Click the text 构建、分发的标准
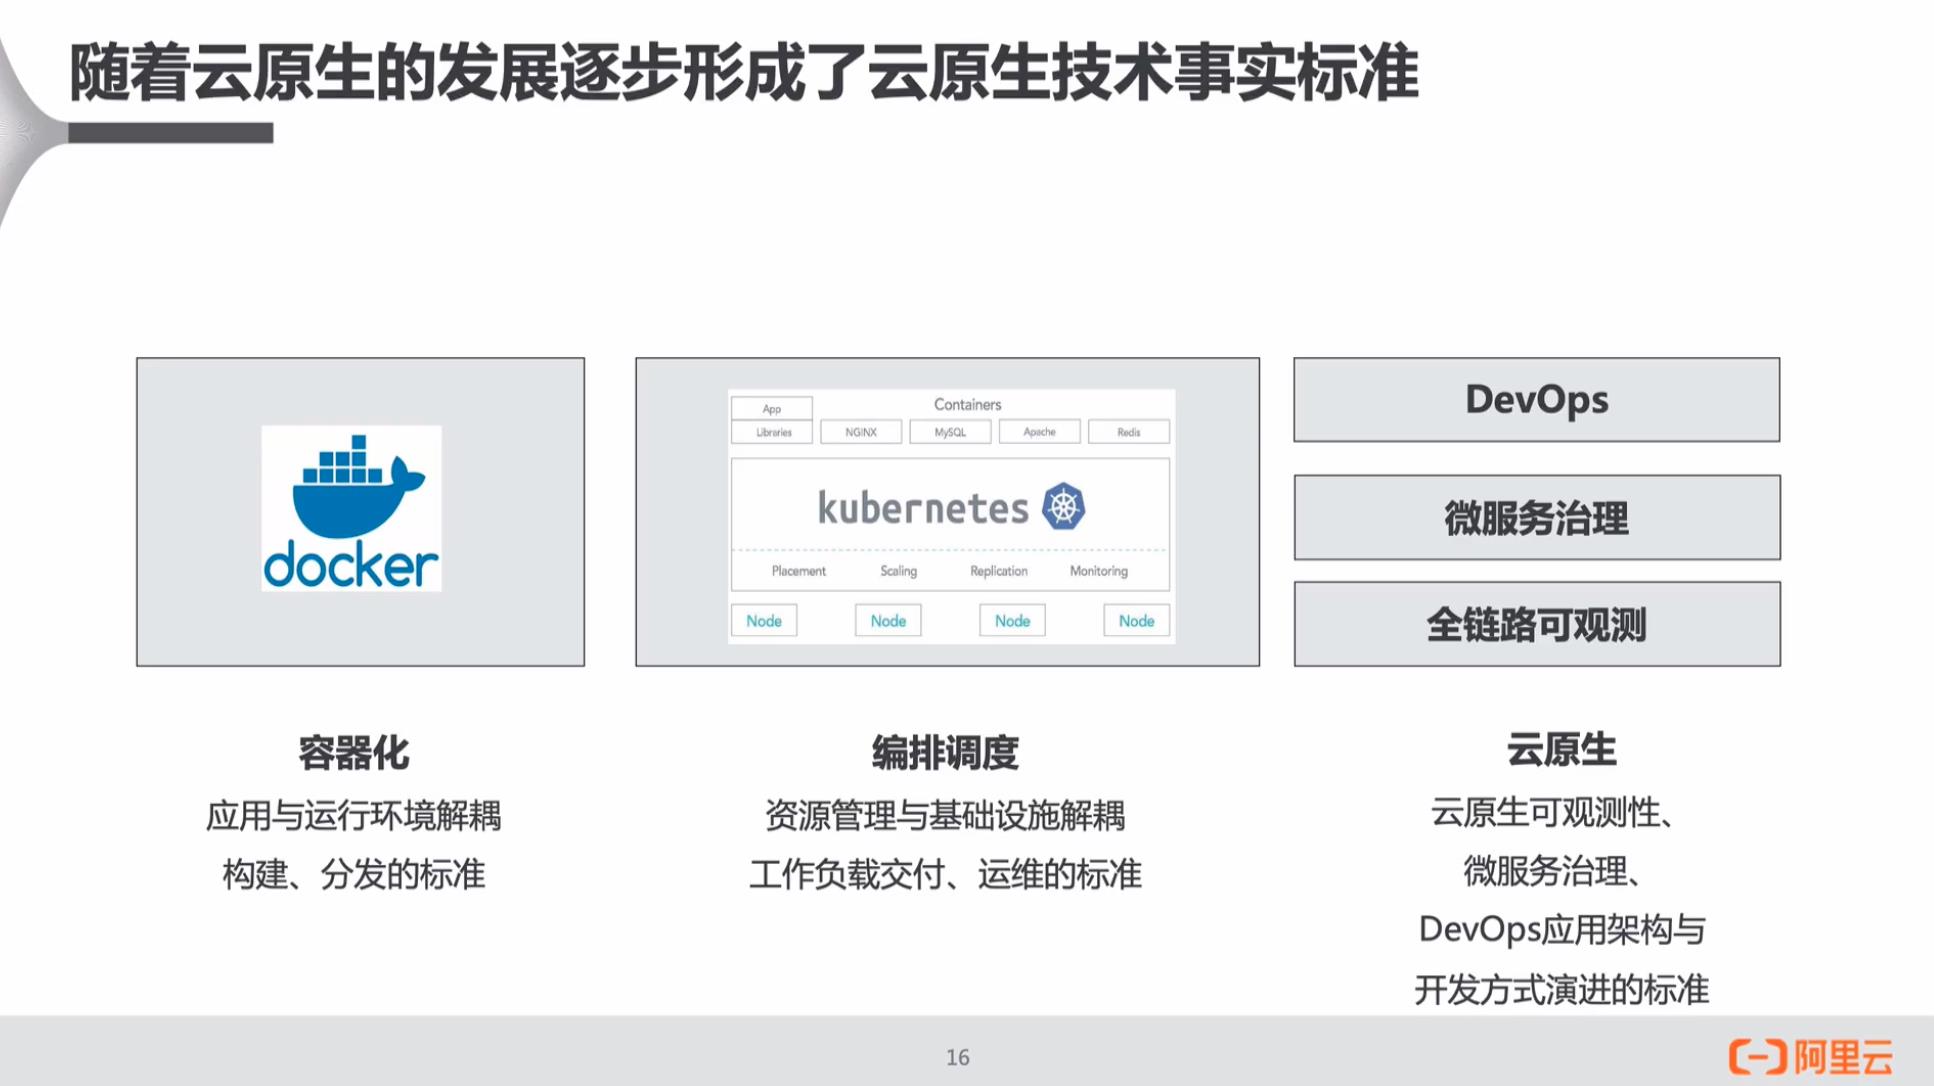 tap(354, 875)
